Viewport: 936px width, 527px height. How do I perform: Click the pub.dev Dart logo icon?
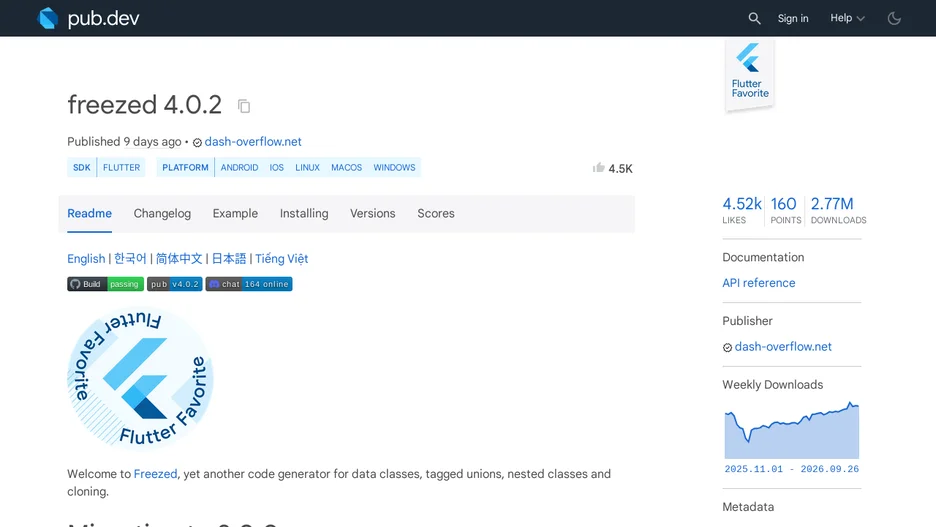pyautogui.click(x=48, y=18)
